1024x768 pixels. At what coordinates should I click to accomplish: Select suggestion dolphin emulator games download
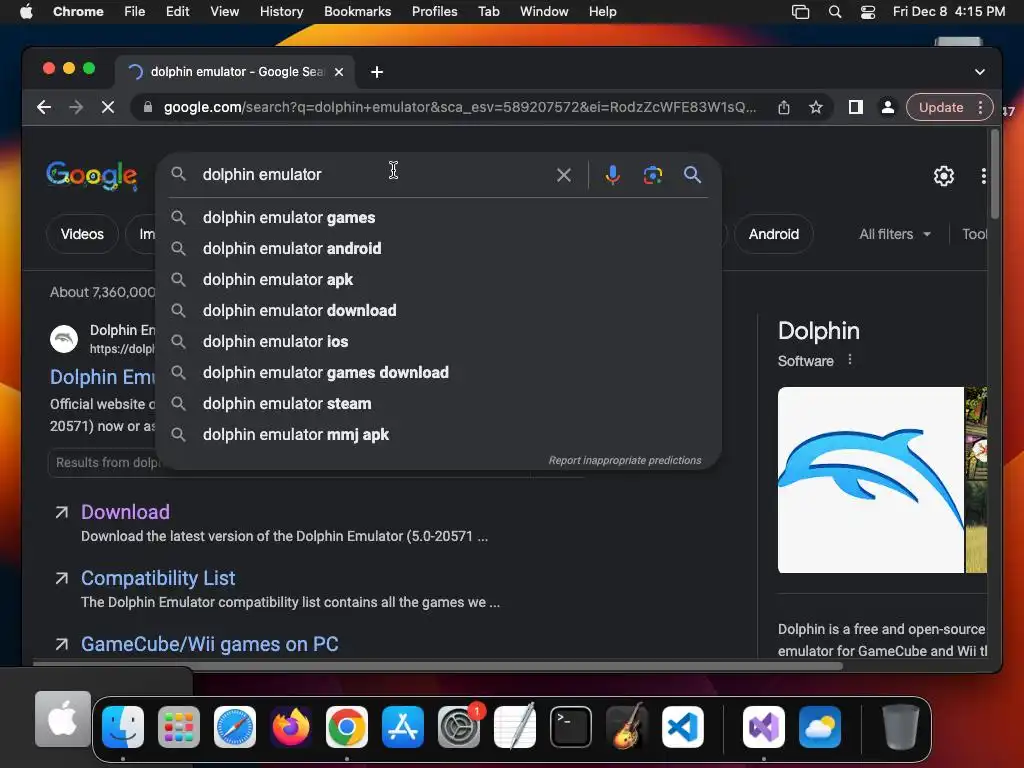tap(438, 372)
